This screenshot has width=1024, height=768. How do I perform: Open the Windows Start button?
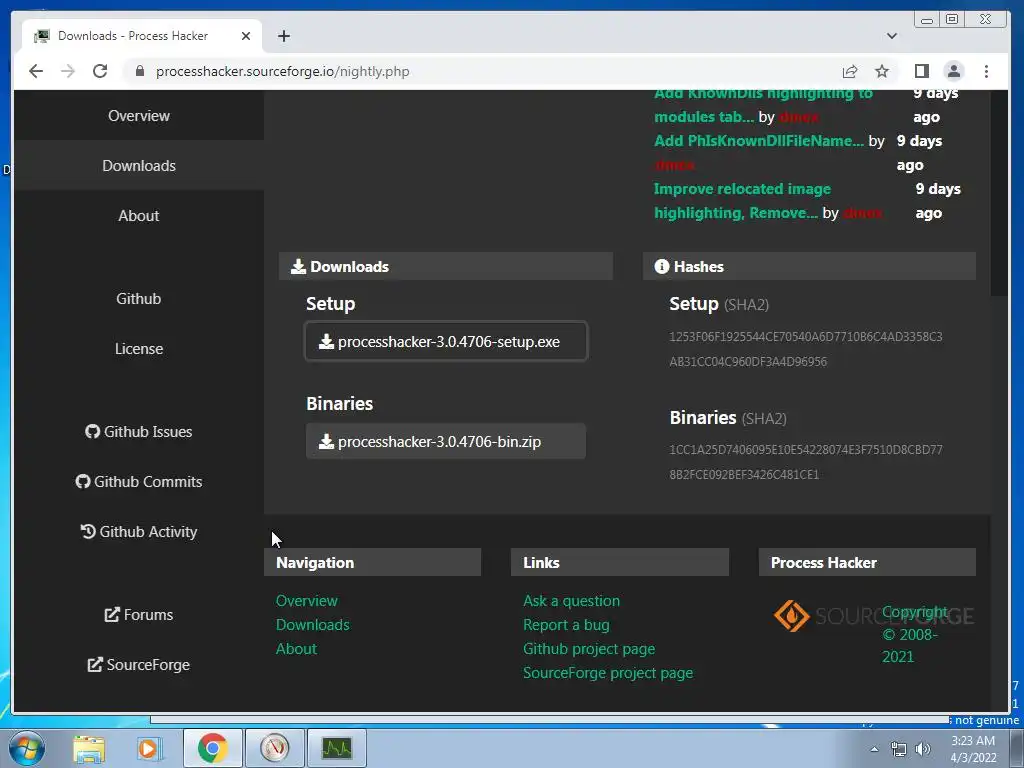tap(27, 749)
